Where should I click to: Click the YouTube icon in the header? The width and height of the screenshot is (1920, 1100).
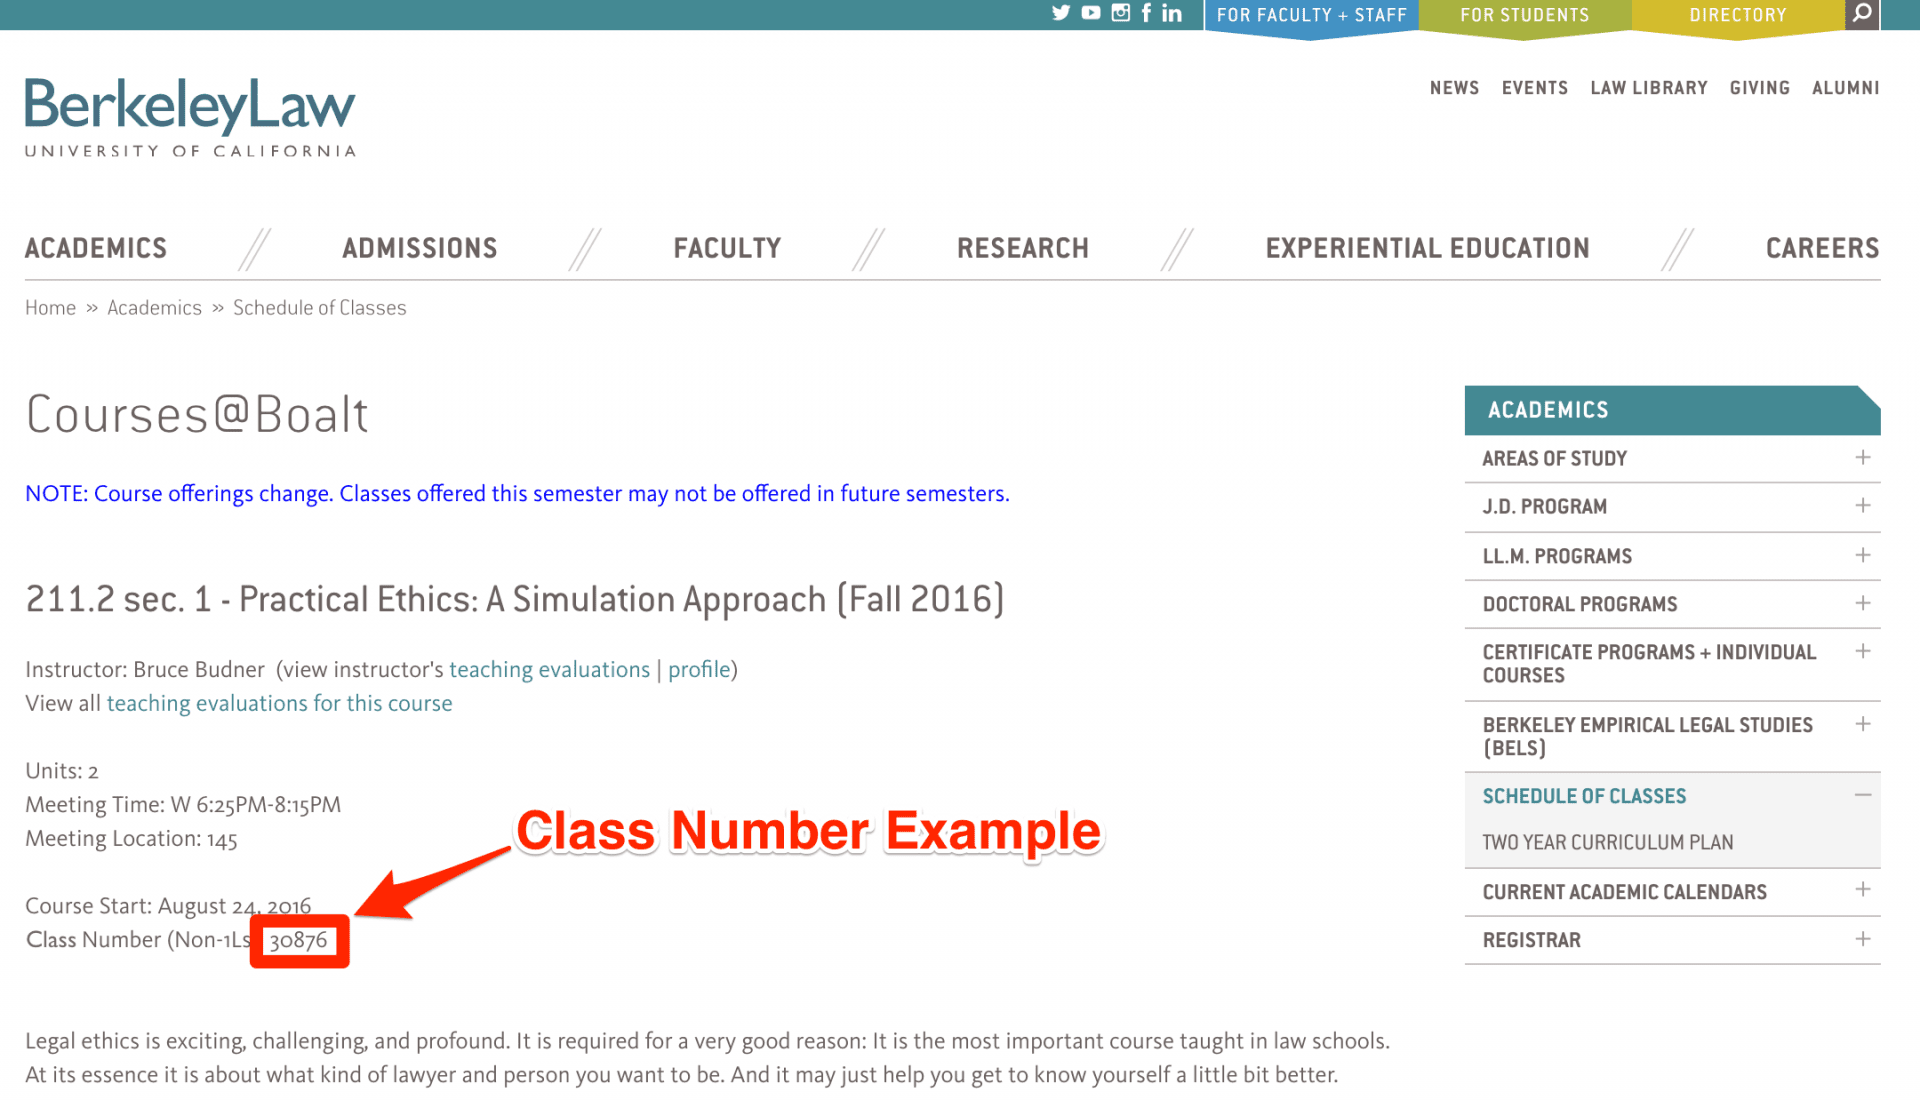coord(1089,13)
